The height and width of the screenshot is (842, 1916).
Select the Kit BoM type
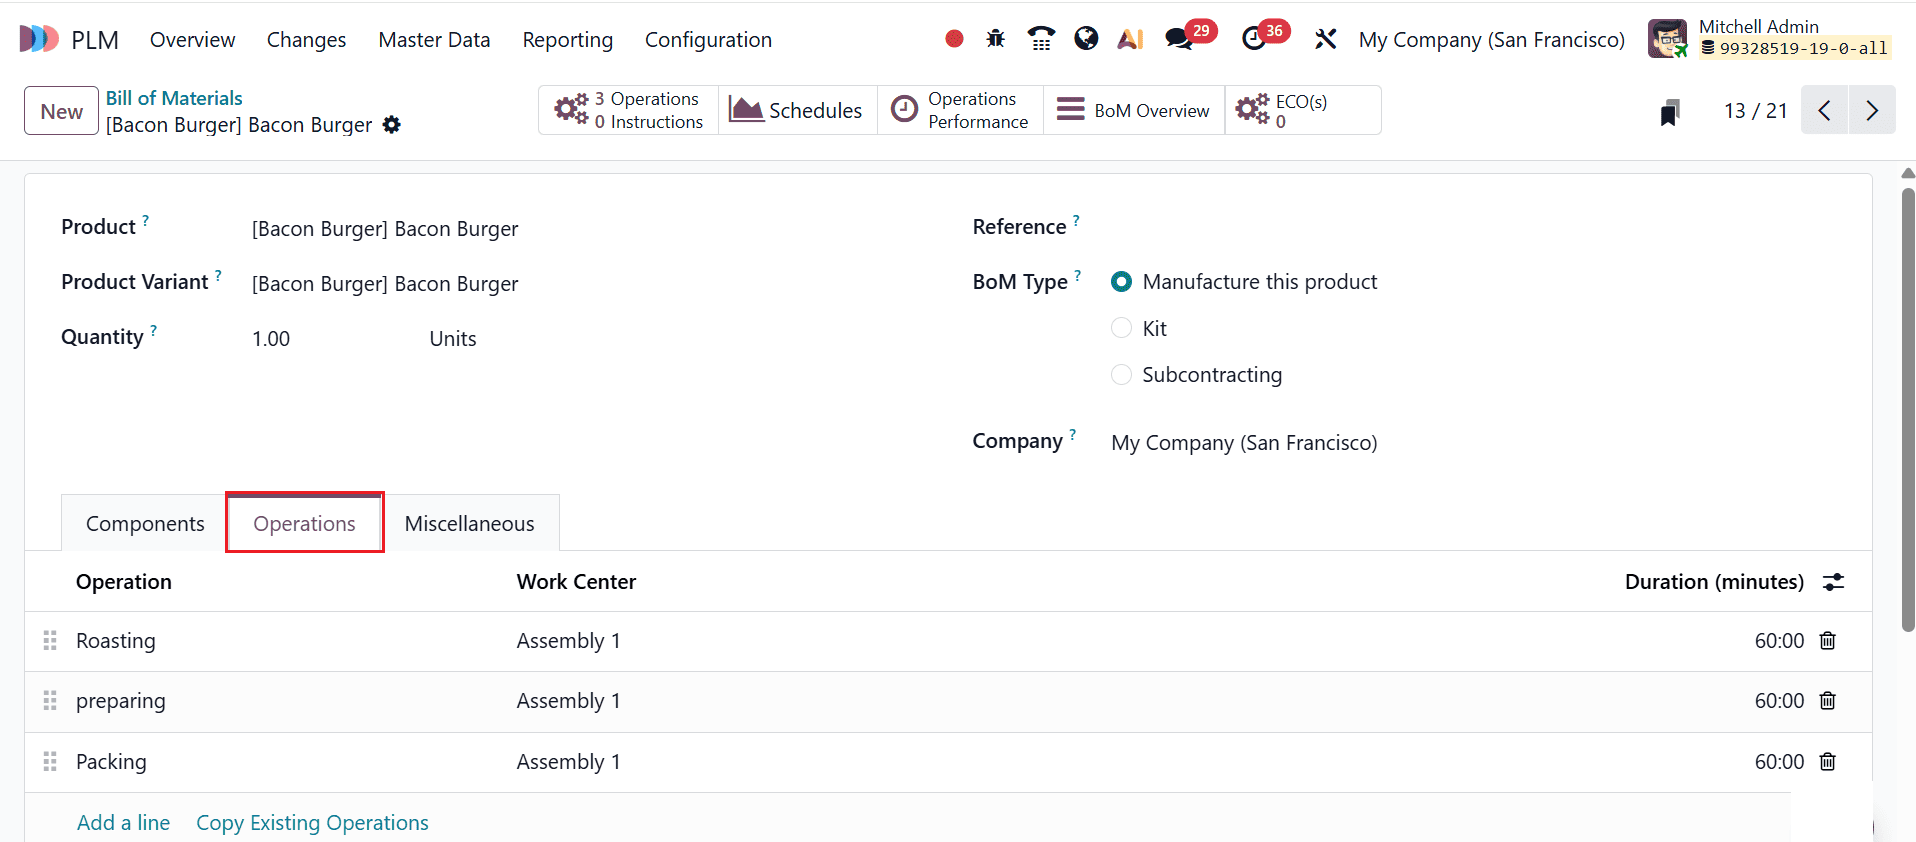(1121, 328)
